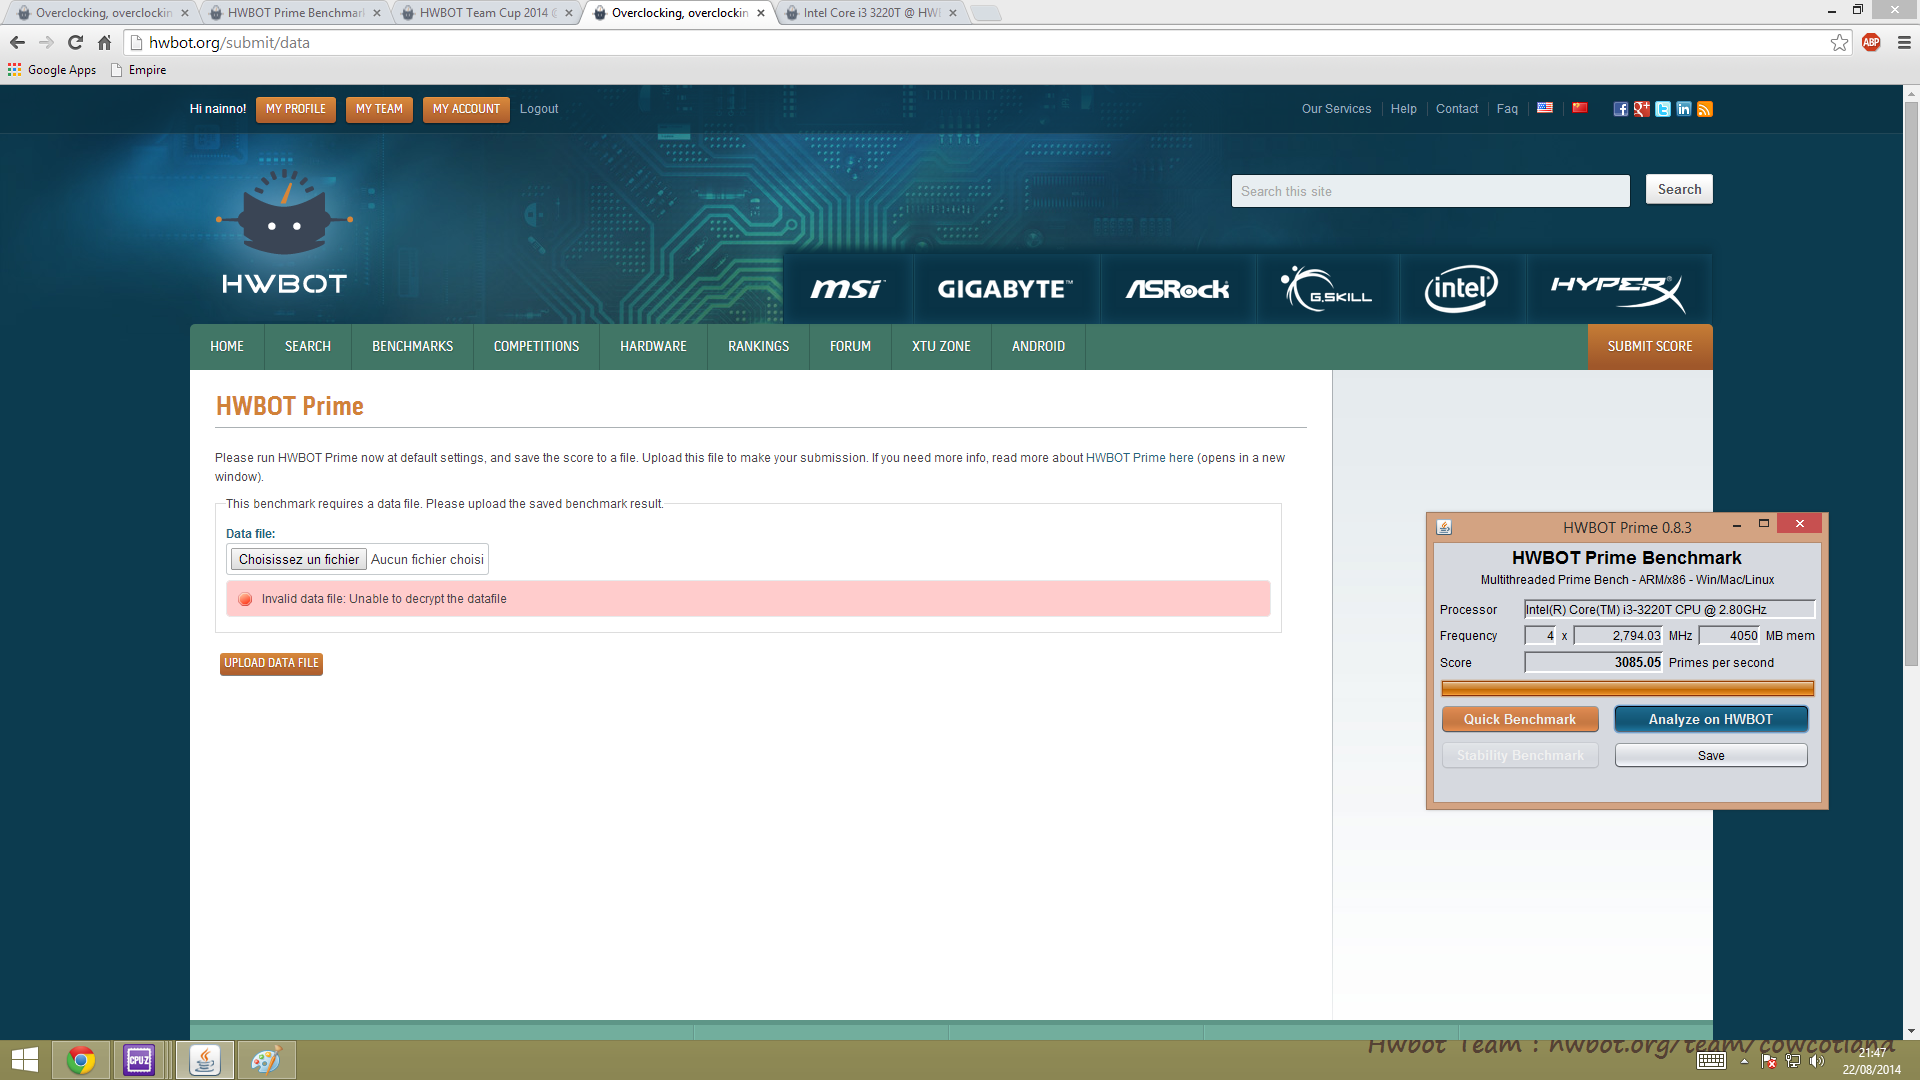Open the COMPETITIONS menu
This screenshot has height=1080, width=1920.
tap(536, 346)
